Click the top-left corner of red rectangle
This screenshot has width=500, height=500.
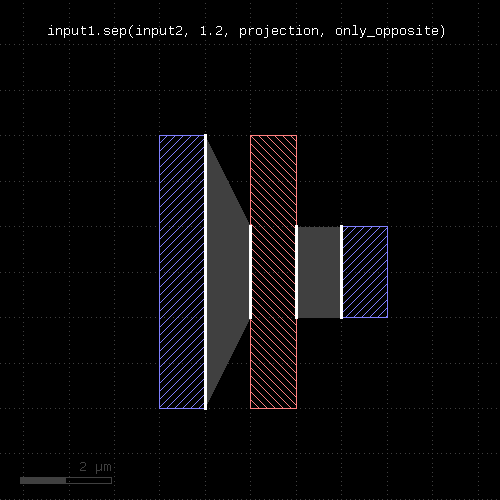pos(250,135)
